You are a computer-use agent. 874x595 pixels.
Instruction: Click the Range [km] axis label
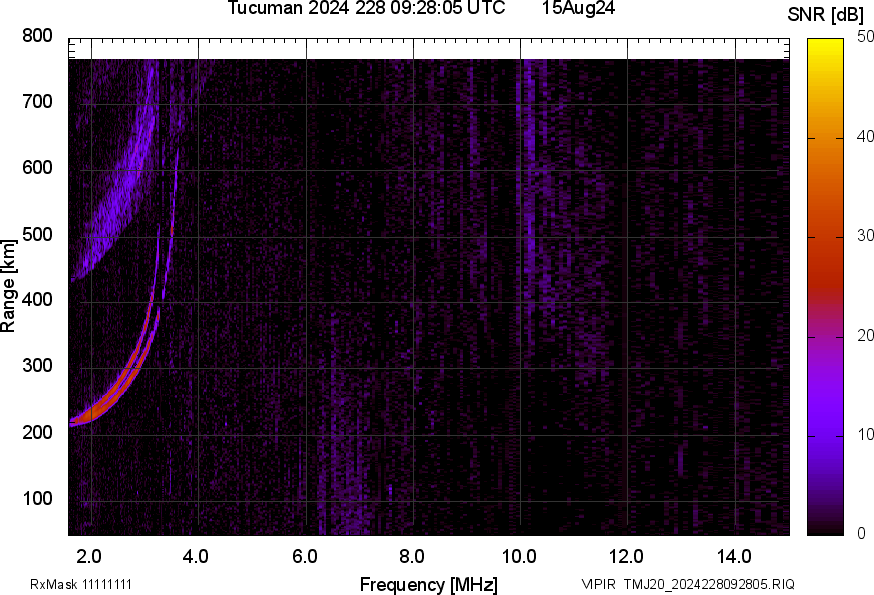[9, 285]
